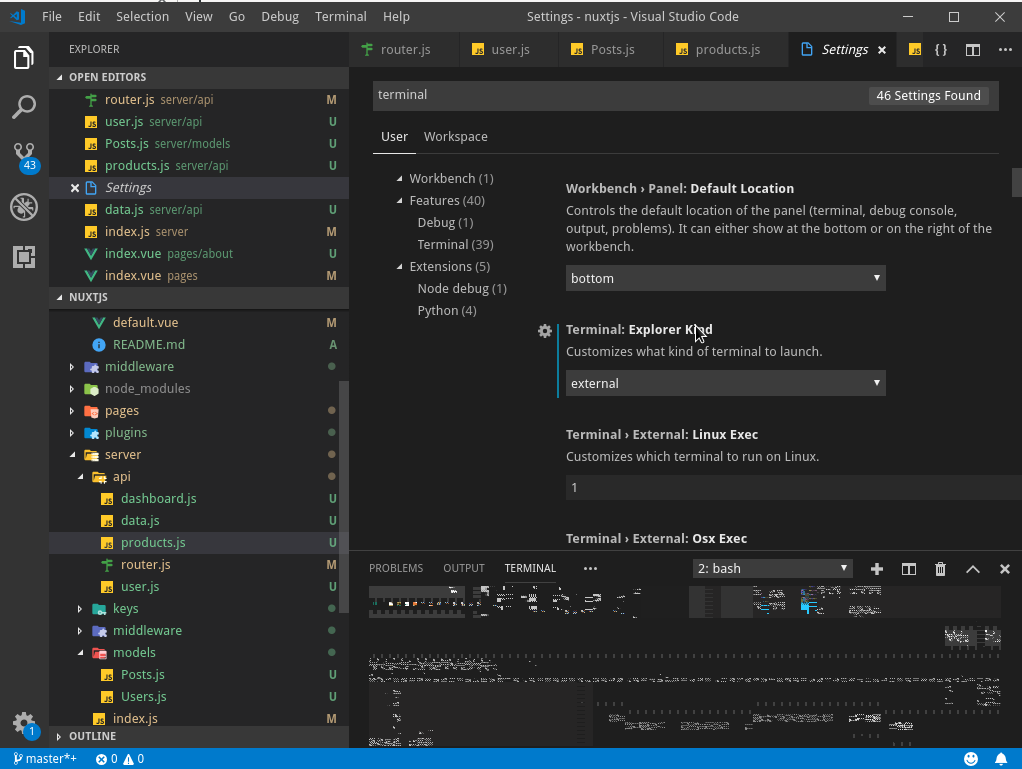Open the File menu
This screenshot has width=1022, height=769.
click(x=51, y=17)
